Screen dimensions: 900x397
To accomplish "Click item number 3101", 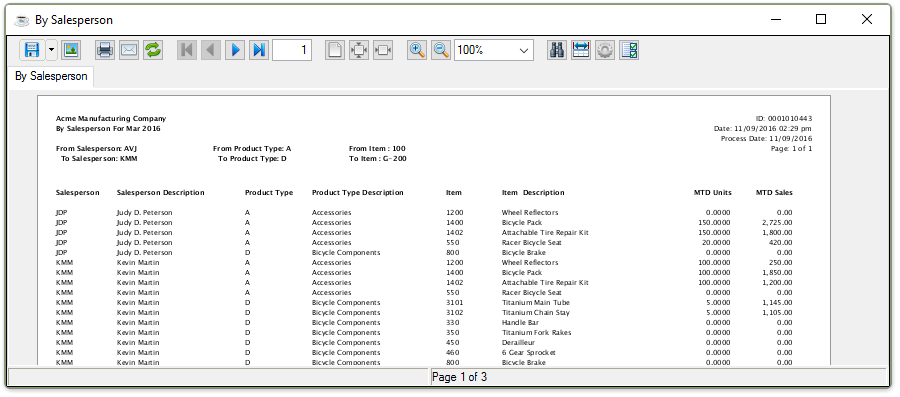I will (x=455, y=302).
